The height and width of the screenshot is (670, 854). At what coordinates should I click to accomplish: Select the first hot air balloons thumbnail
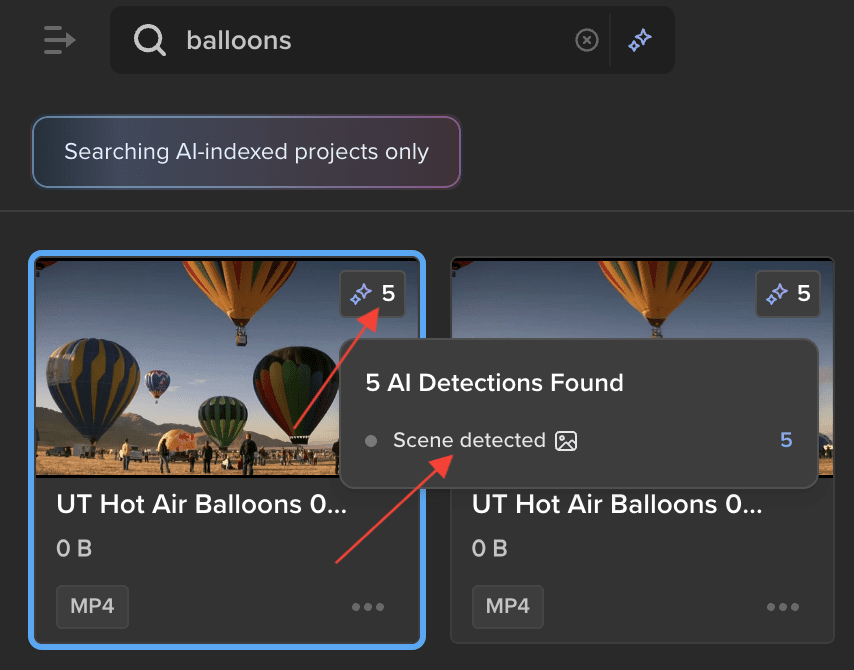tap(188, 368)
